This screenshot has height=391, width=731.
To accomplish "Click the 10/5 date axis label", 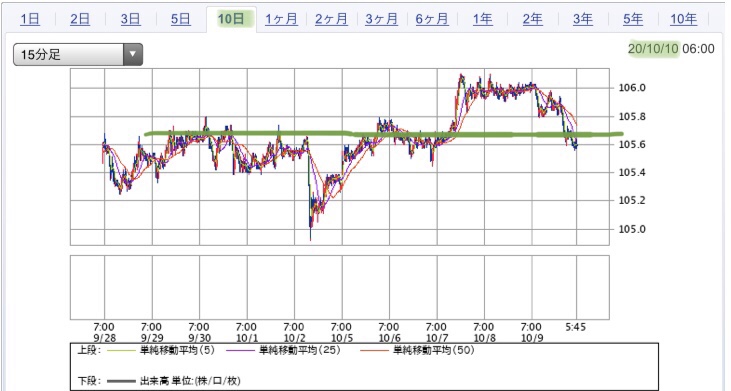I will pyautogui.click(x=341, y=338).
